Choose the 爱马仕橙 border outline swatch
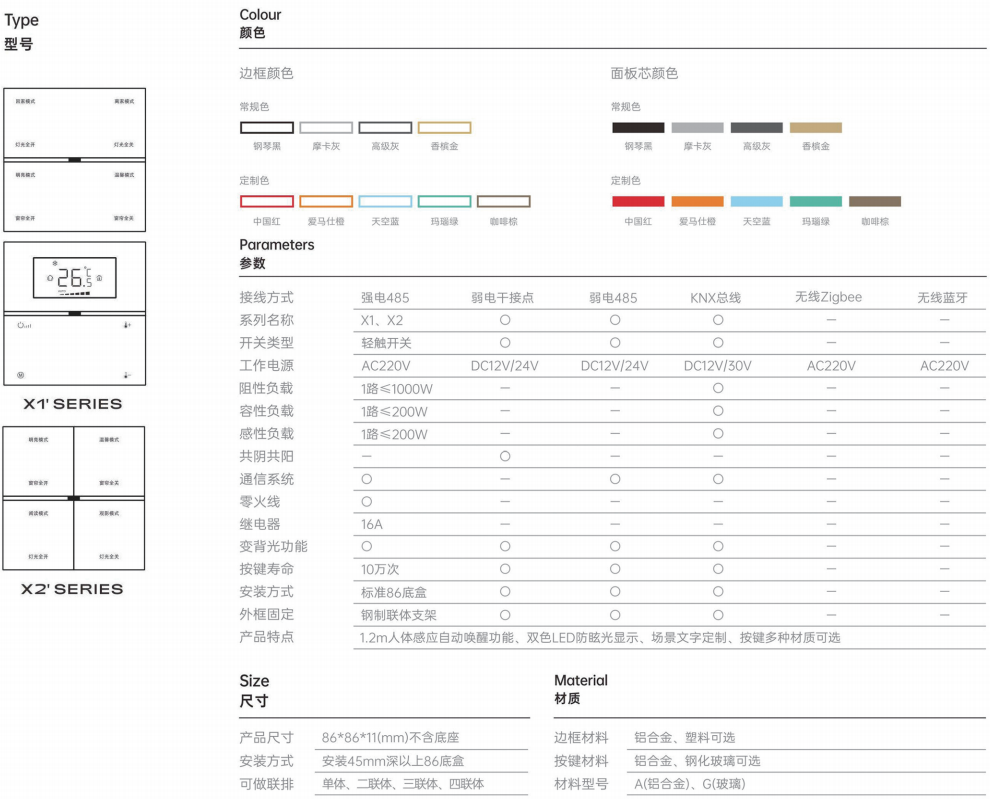Screen dimensions: 990x799 point(326,201)
